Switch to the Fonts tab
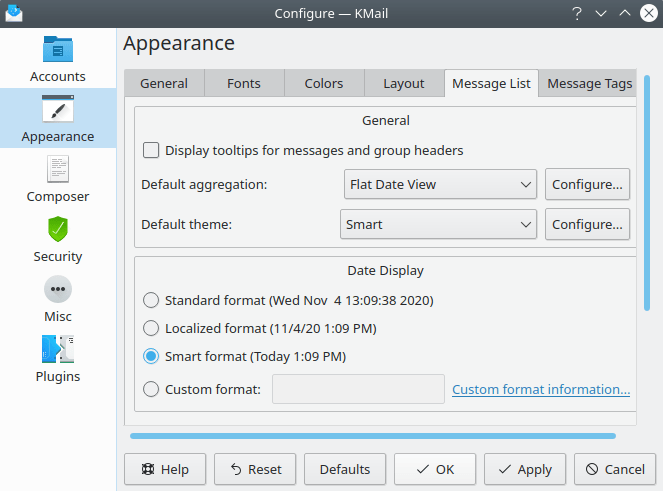Screen dimensions: 663x491 click(x=244, y=83)
